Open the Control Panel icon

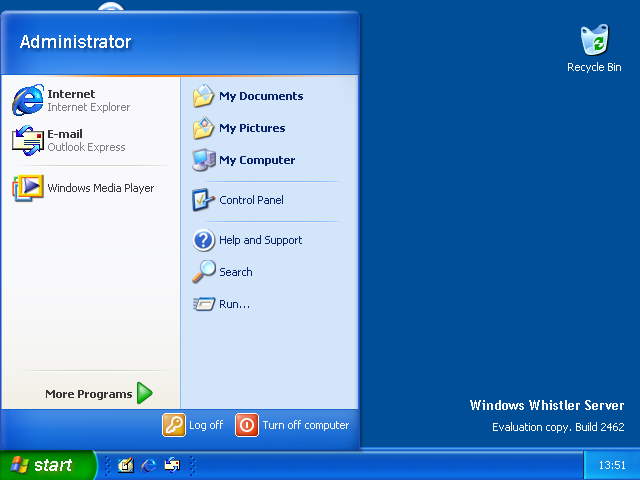pos(203,200)
